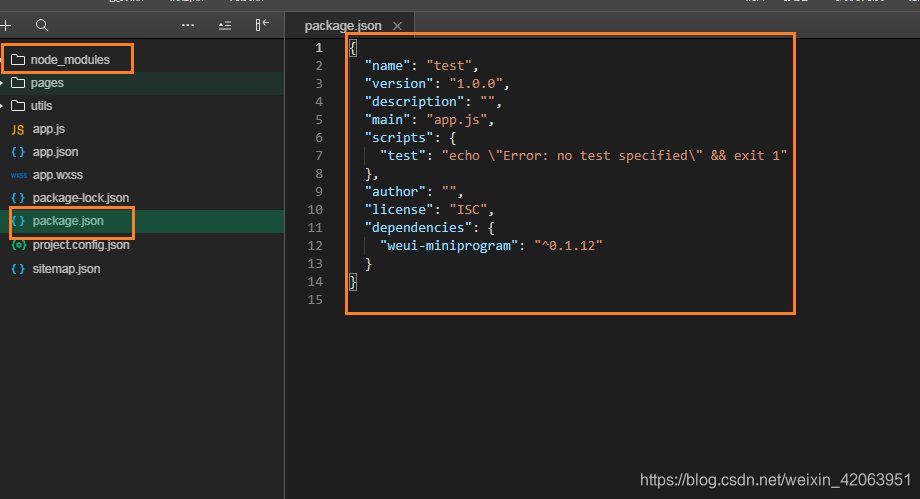Screen dimensions: 920x499
Task: Click line number 1 in the gutter
Action: click(319, 48)
